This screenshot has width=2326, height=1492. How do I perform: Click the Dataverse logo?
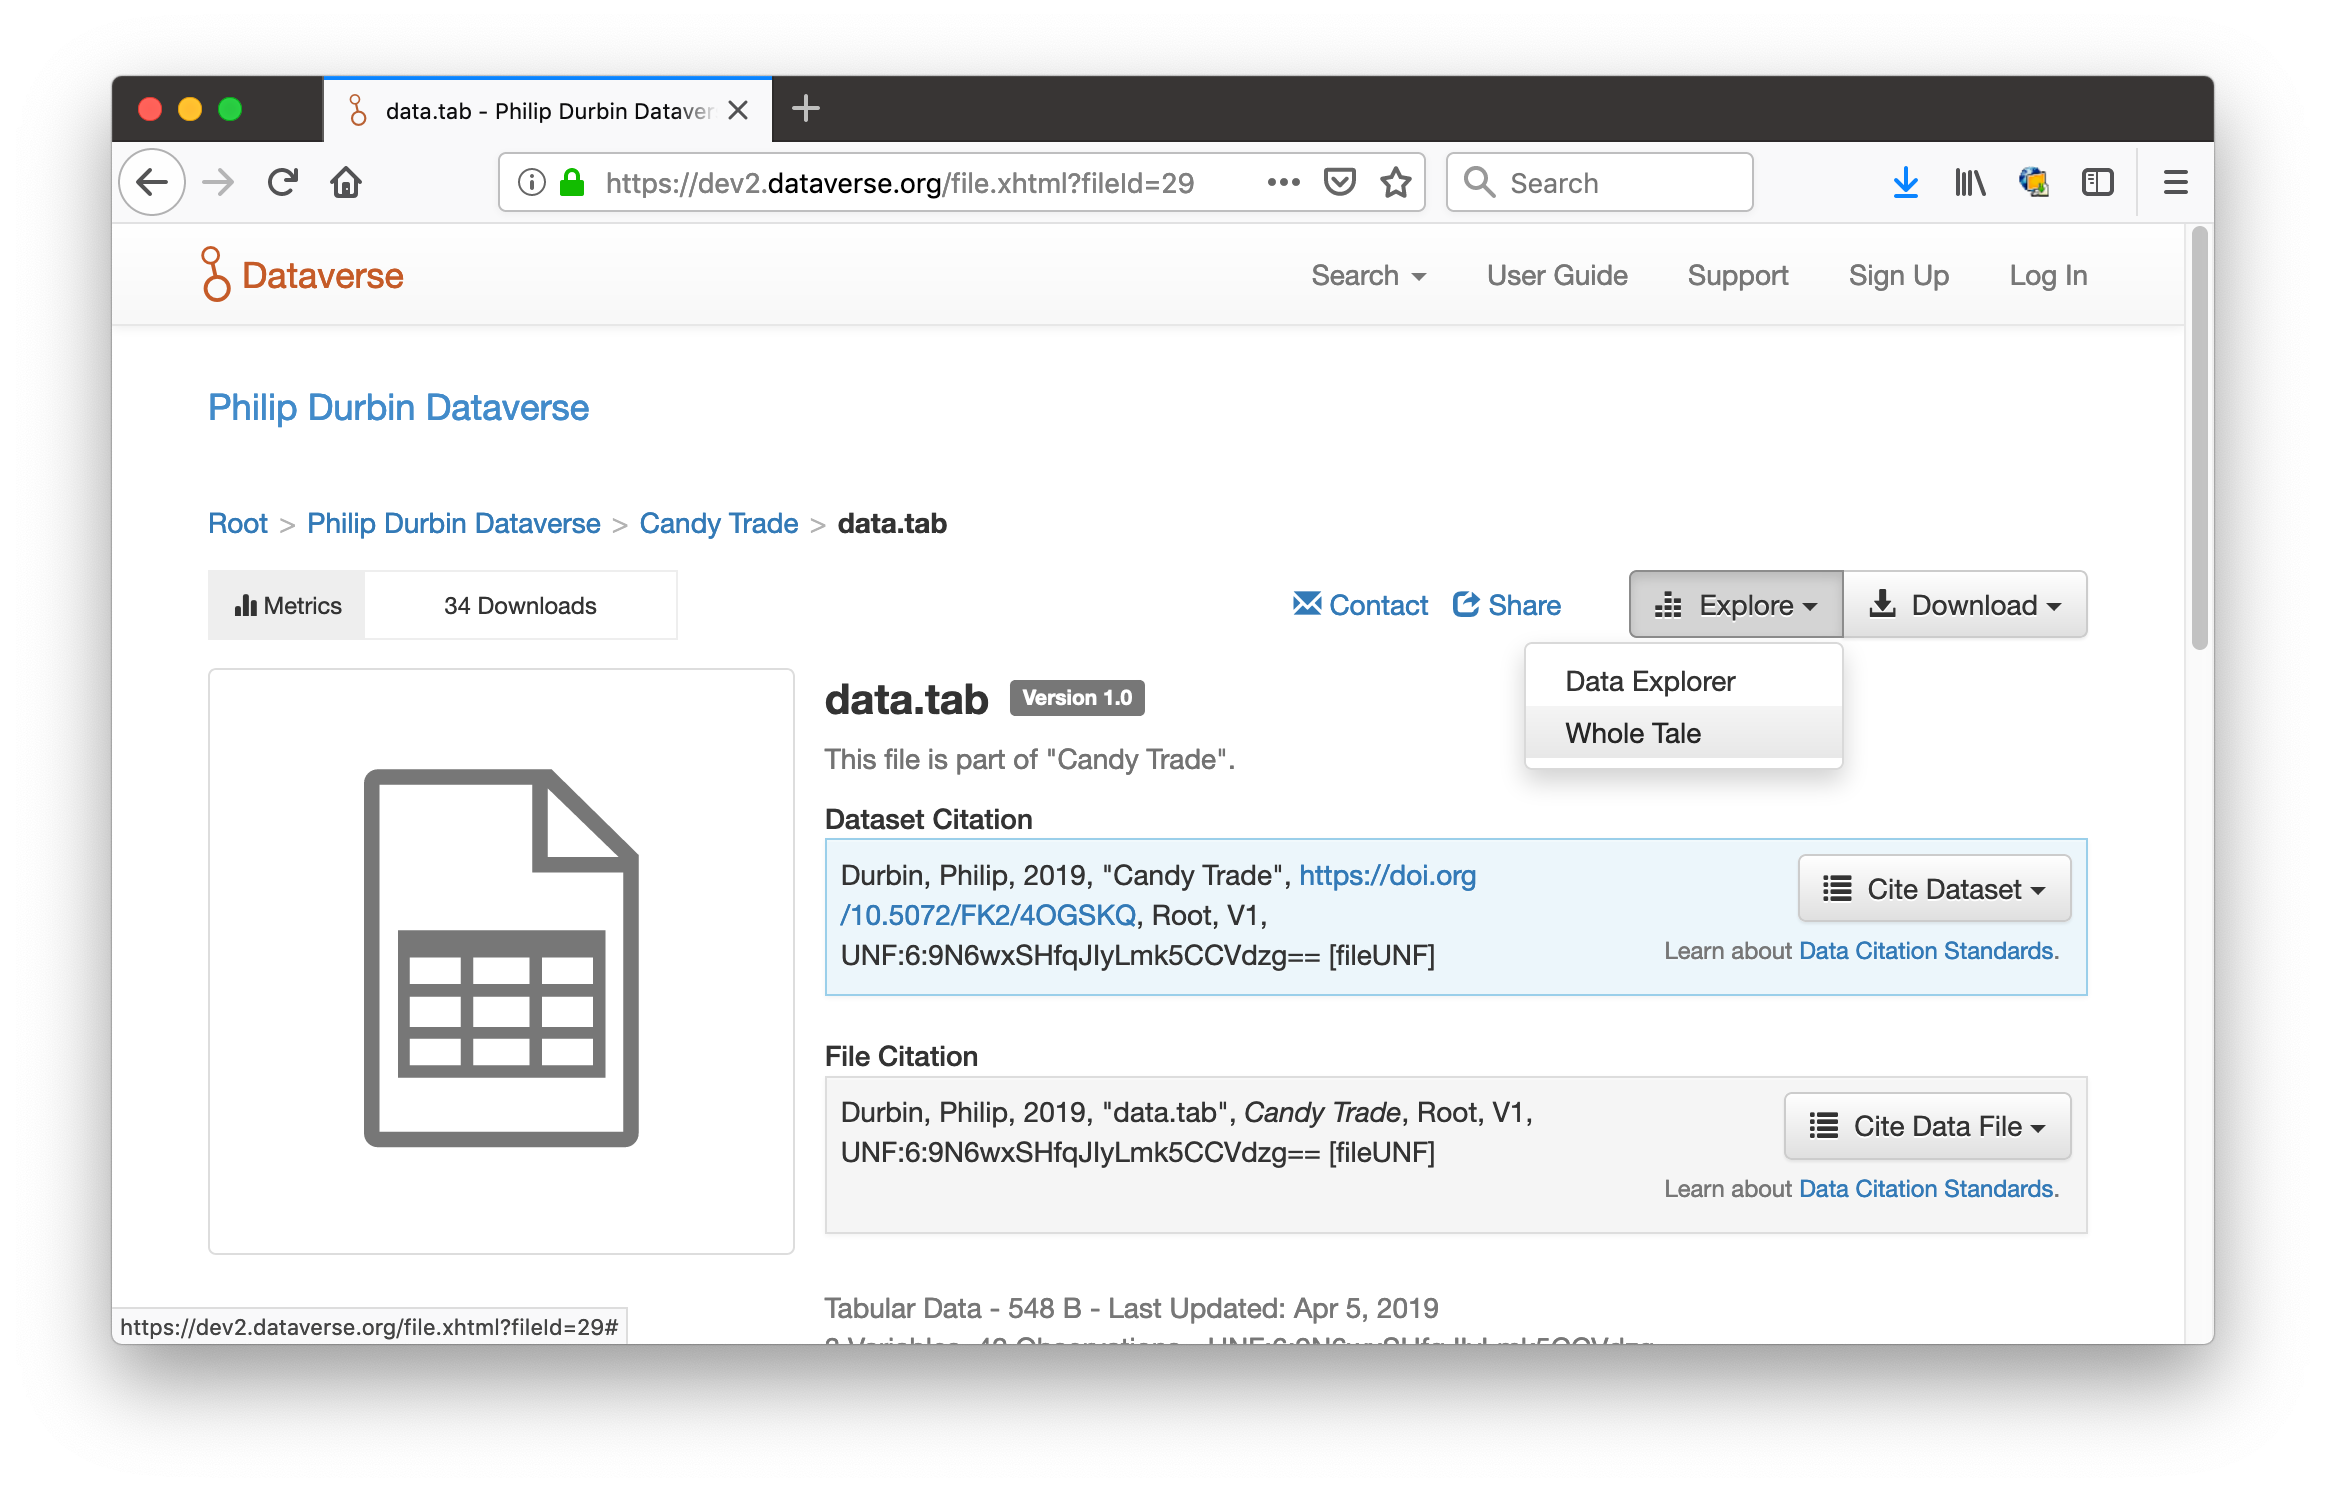click(302, 275)
